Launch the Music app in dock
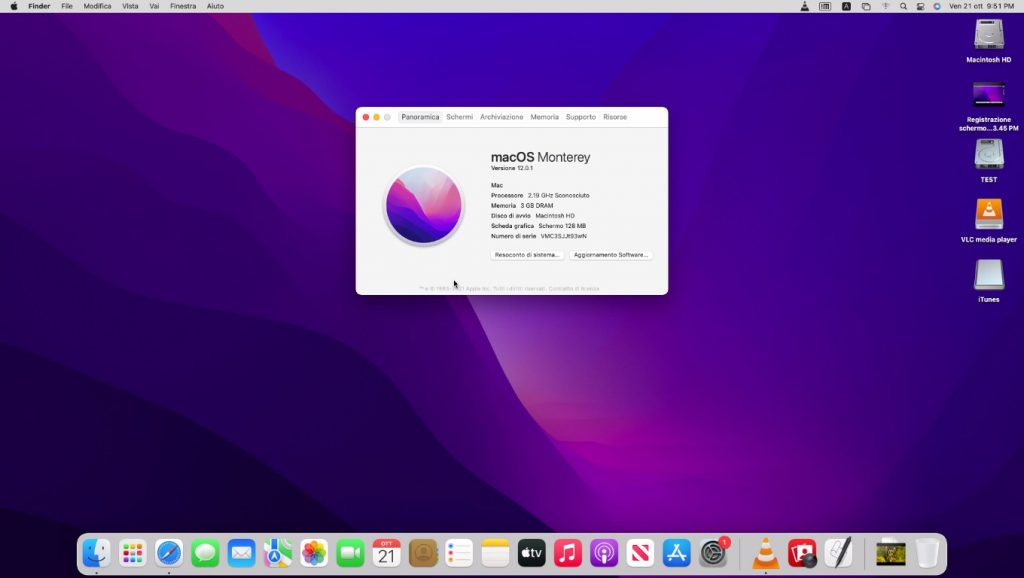The width and height of the screenshot is (1024, 578). [x=568, y=553]
